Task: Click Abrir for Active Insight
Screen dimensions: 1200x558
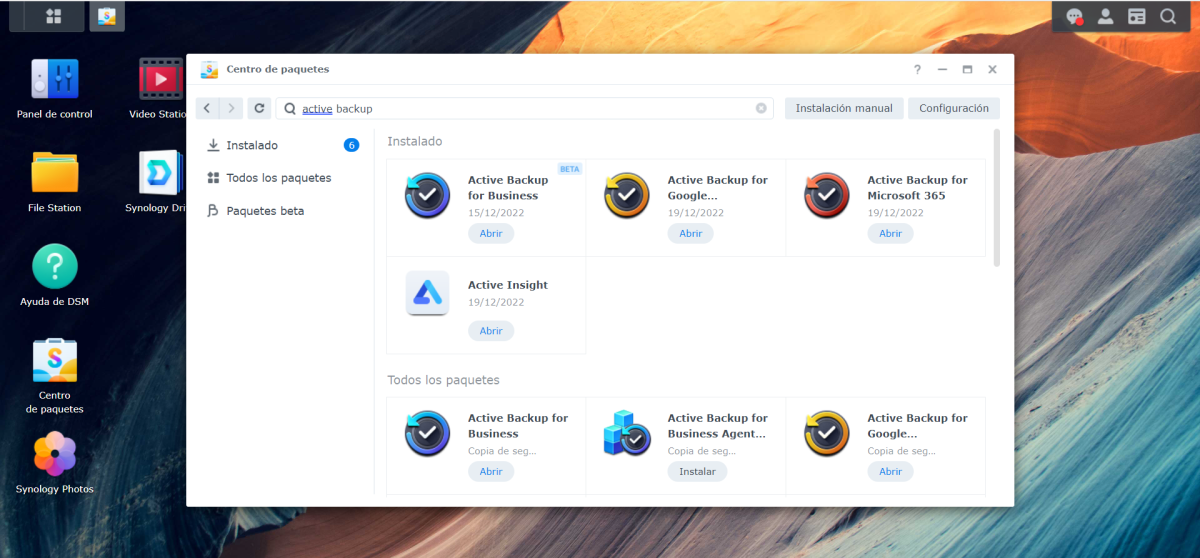Action: (491, 331)
